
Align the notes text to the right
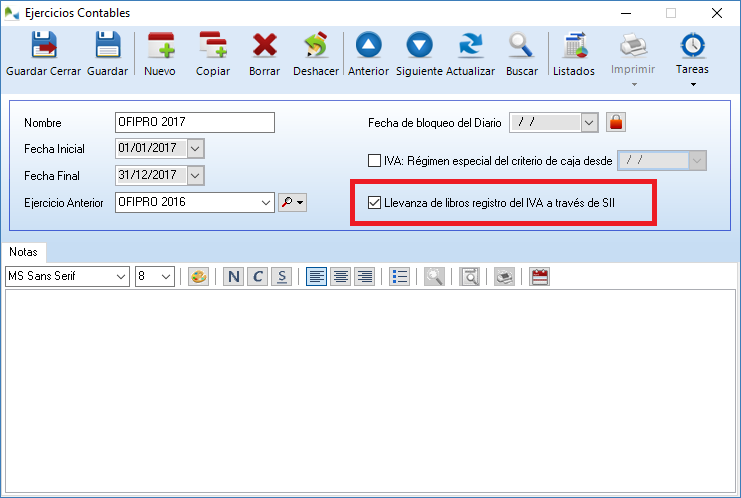365,276
